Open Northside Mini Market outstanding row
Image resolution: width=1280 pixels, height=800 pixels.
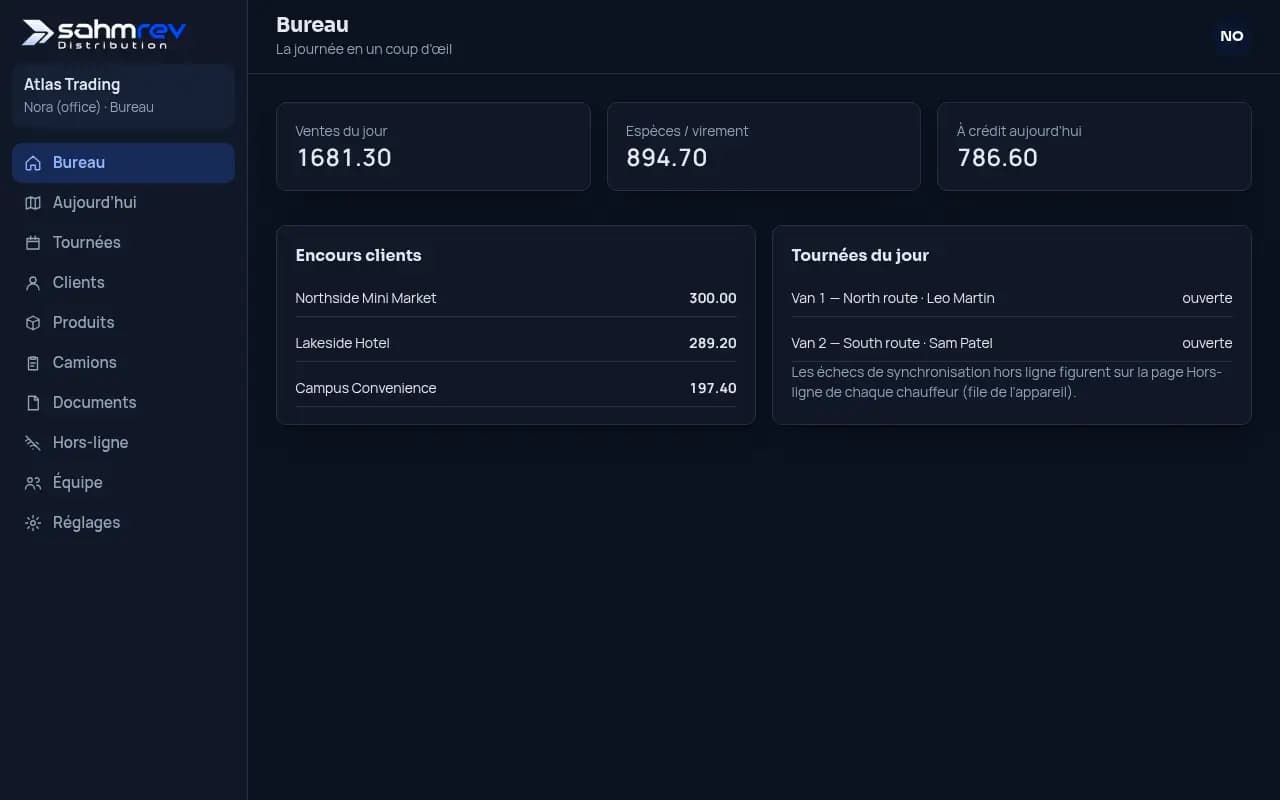click(x=516, y=298)
